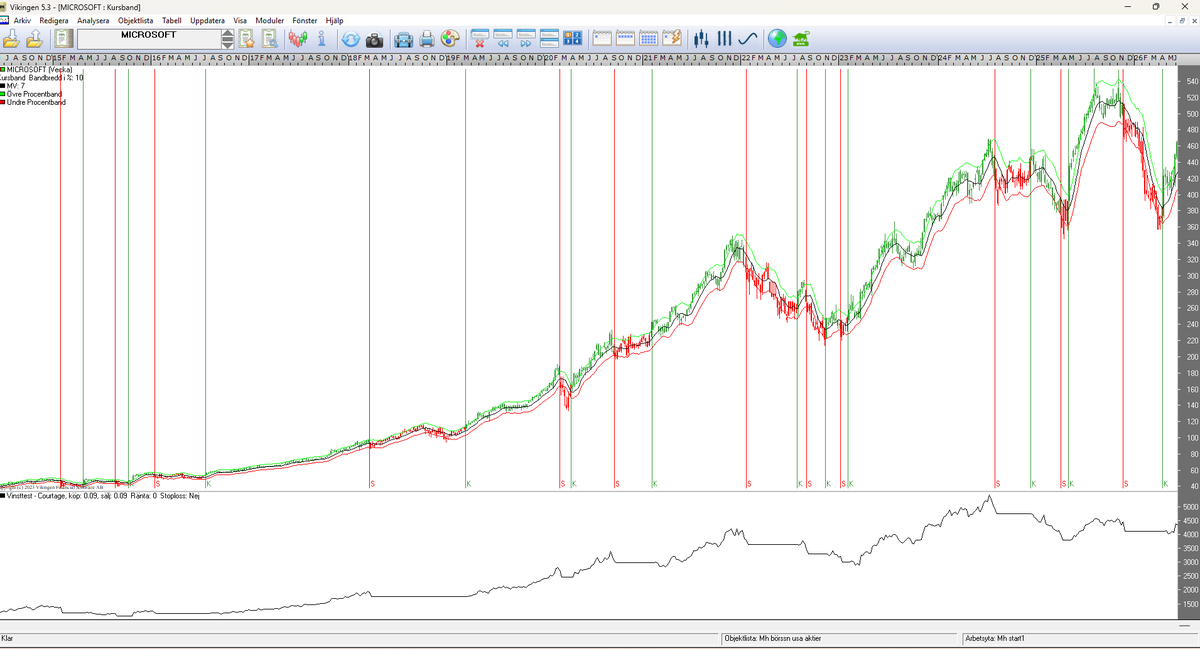Screen dimensions: 1200x649
Task: Click the stacked split windows icon
Action: coord(549,39)
